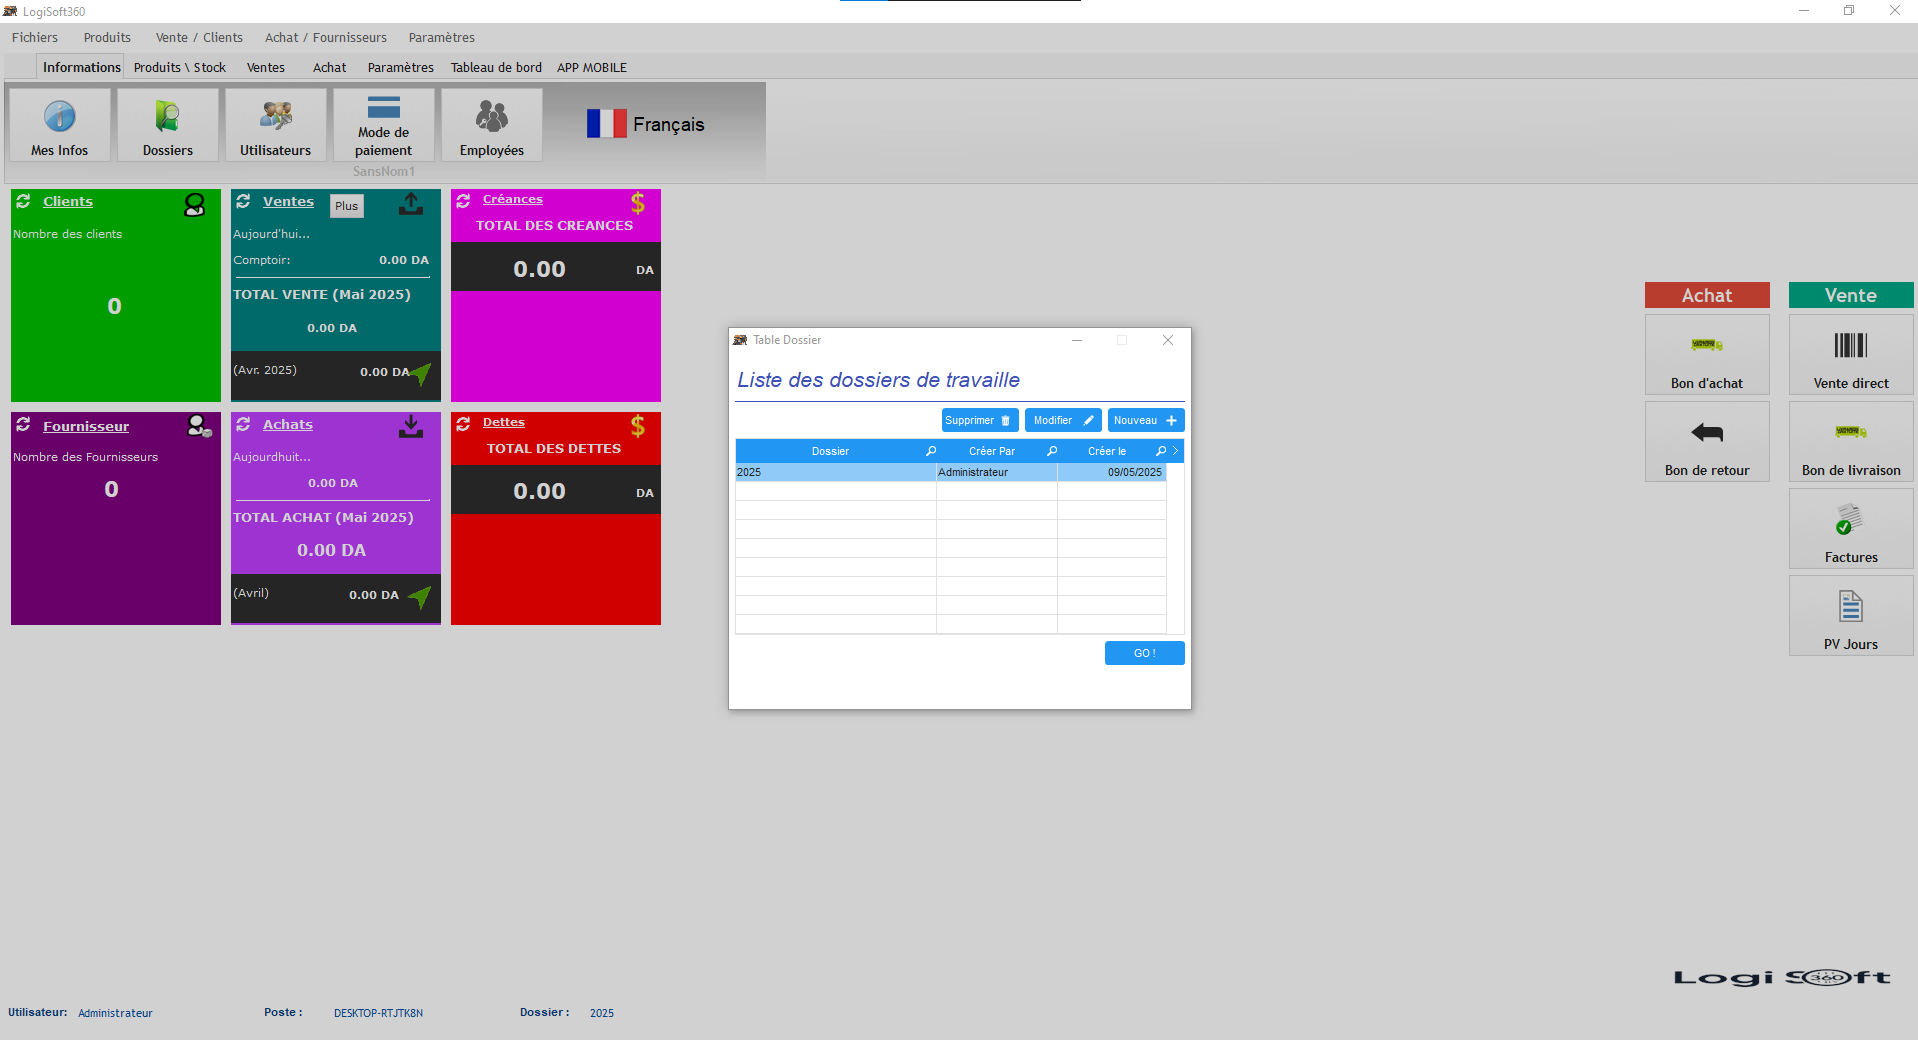This screenshot has width=1918, height=1040.
Task: Switch to the Tableau de bord tab
Action: [496, 68]
